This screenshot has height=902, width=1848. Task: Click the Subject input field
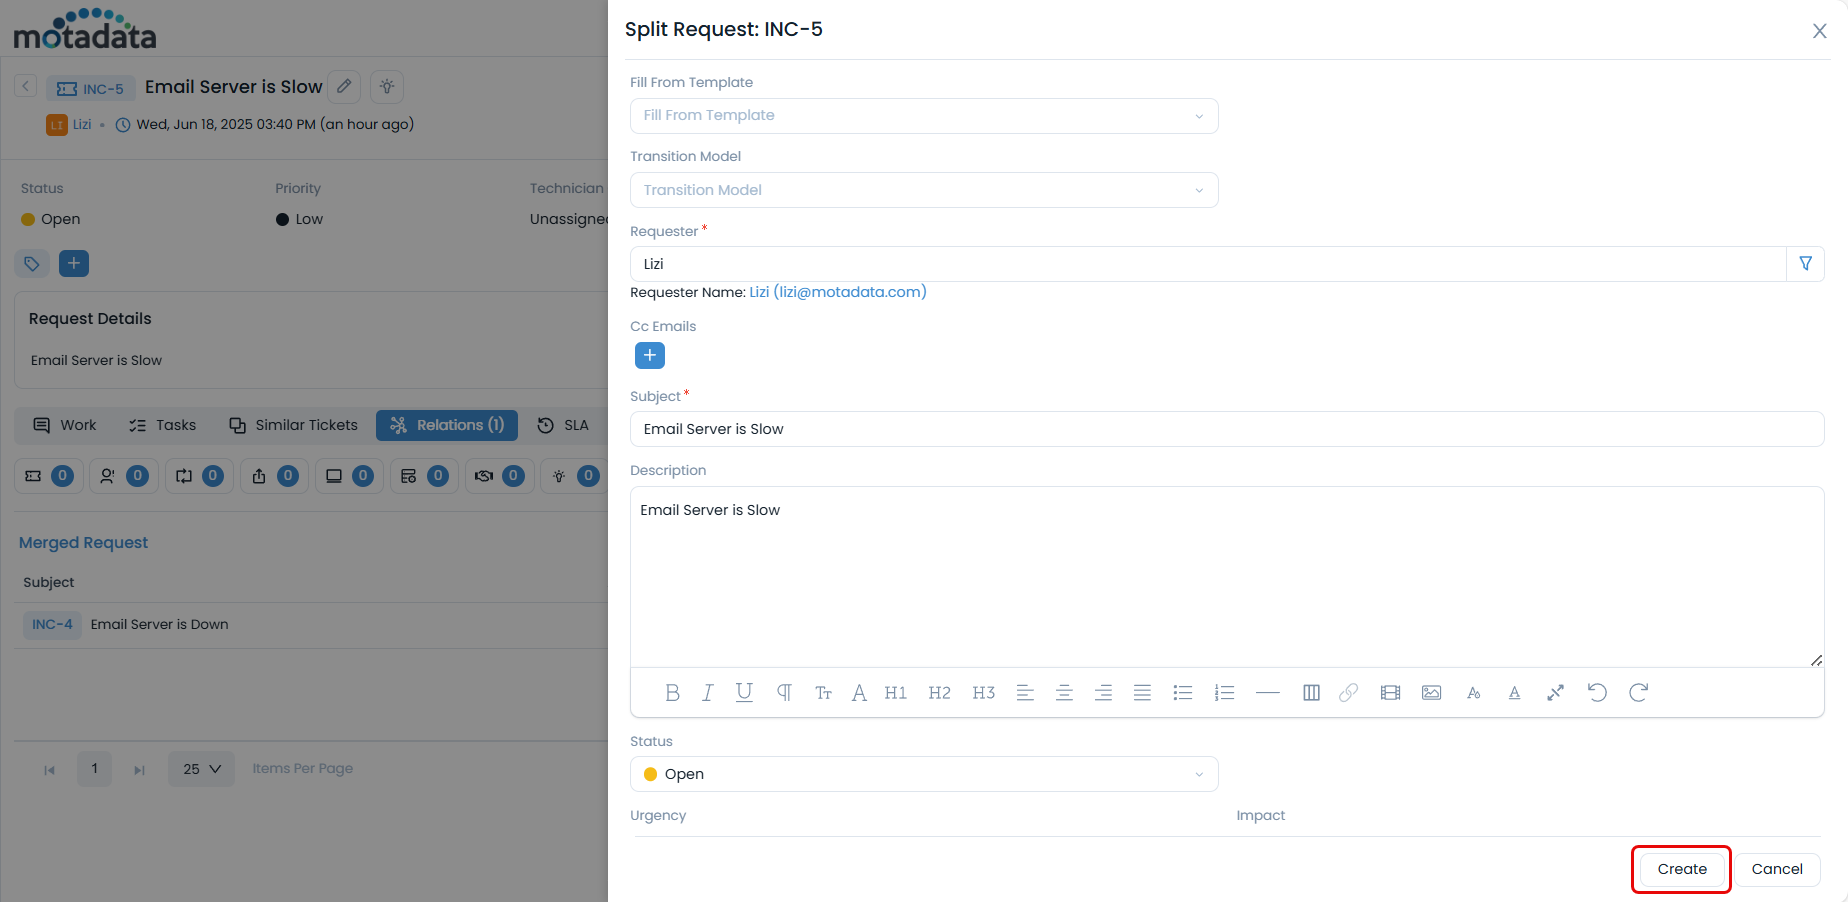coord(1226,429)
